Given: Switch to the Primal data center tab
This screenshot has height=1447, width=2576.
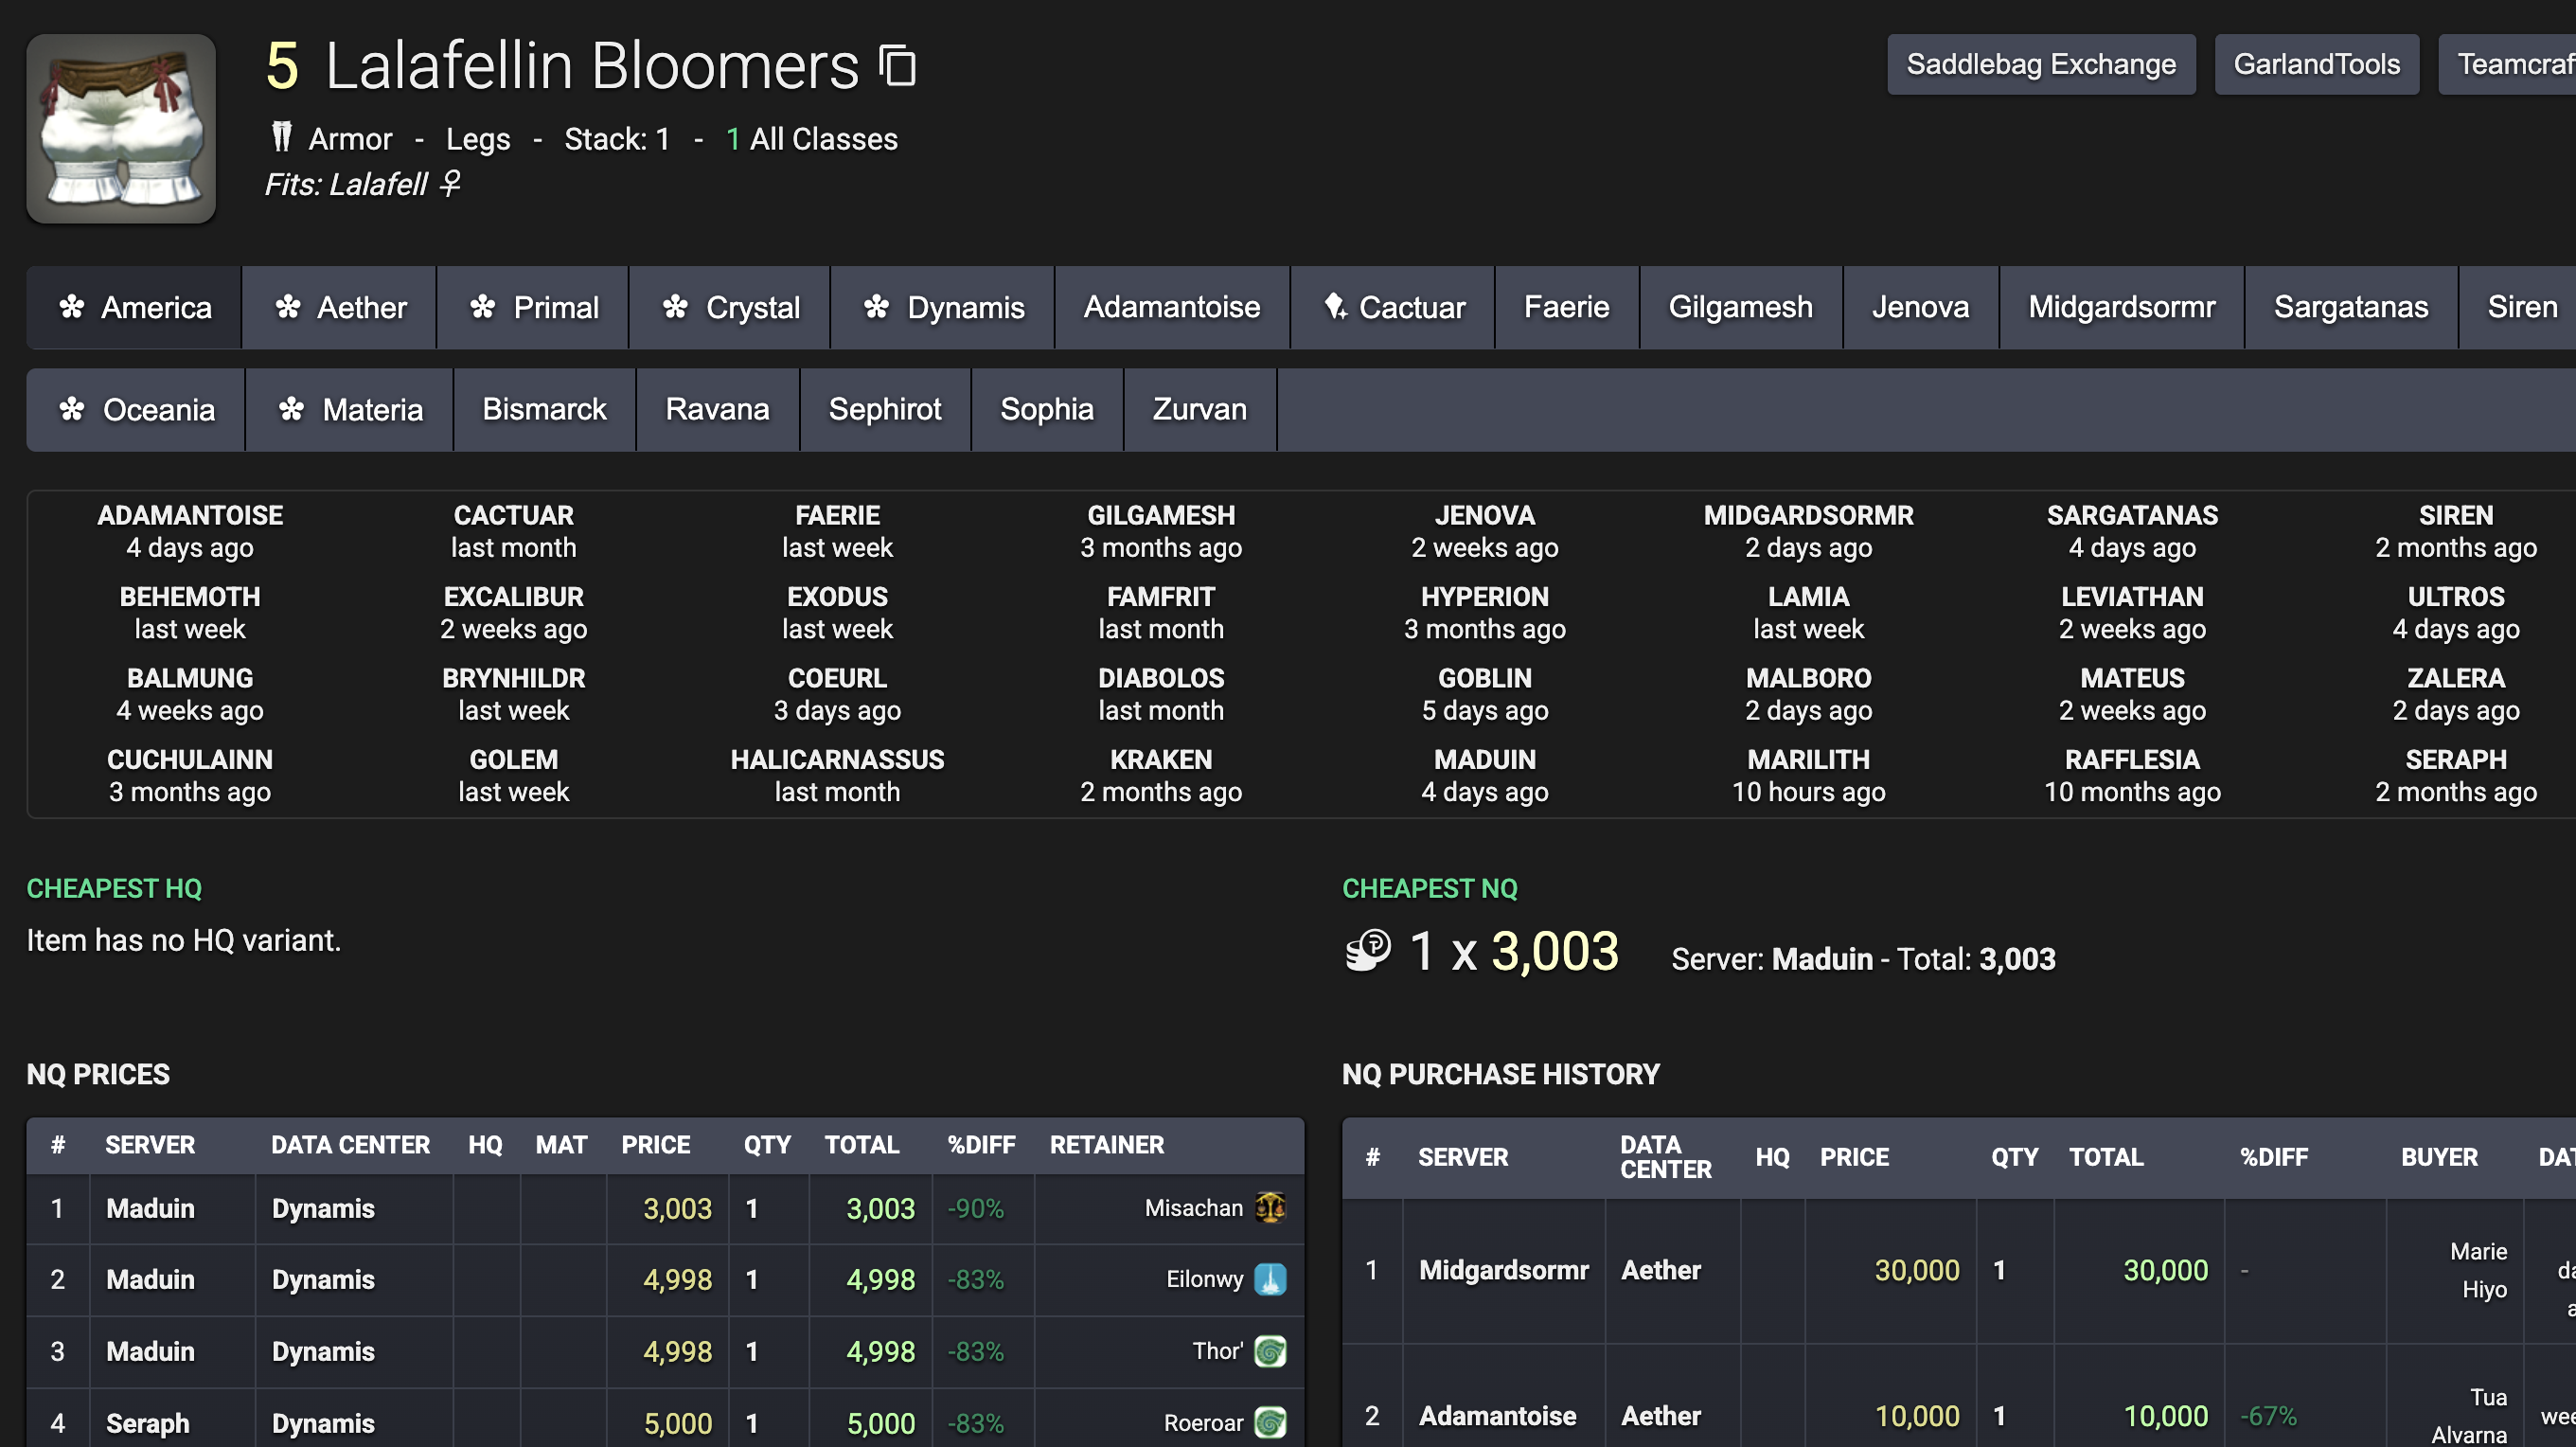Looking at the screenshot, I should [x=533, y=307].
